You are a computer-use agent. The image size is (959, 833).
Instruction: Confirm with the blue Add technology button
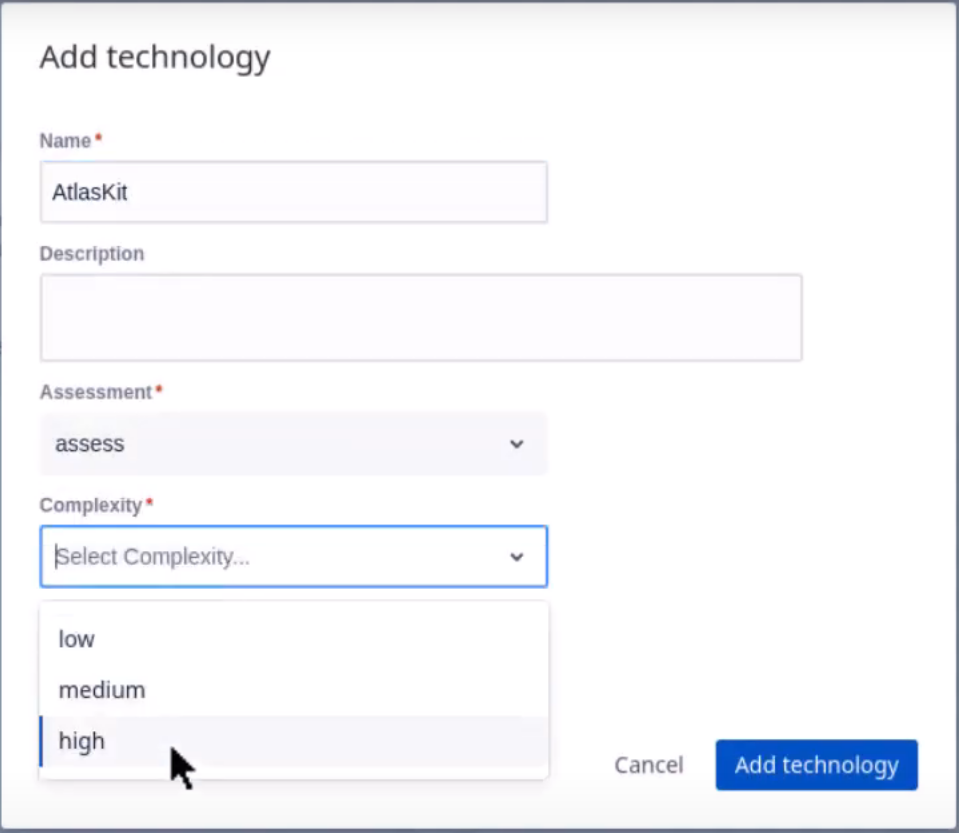[816, 765]
